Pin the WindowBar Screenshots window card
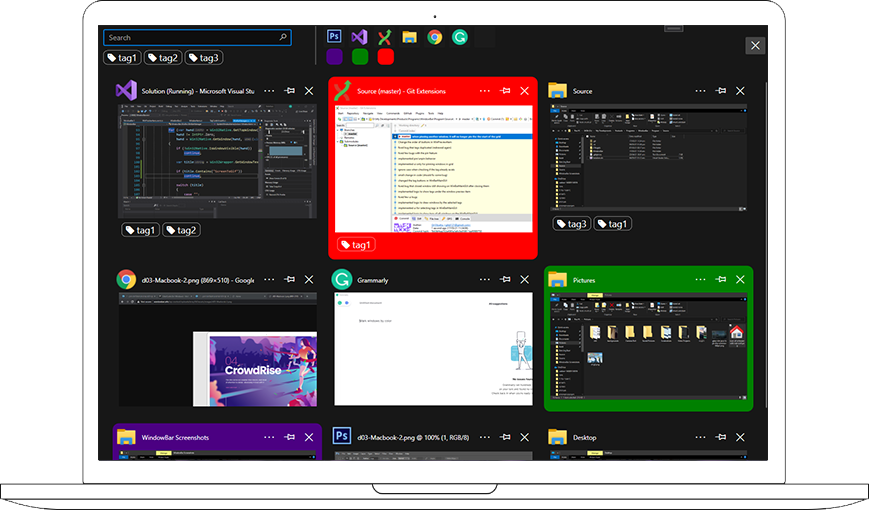Viewport: 869px width, 510px height. 289,437
